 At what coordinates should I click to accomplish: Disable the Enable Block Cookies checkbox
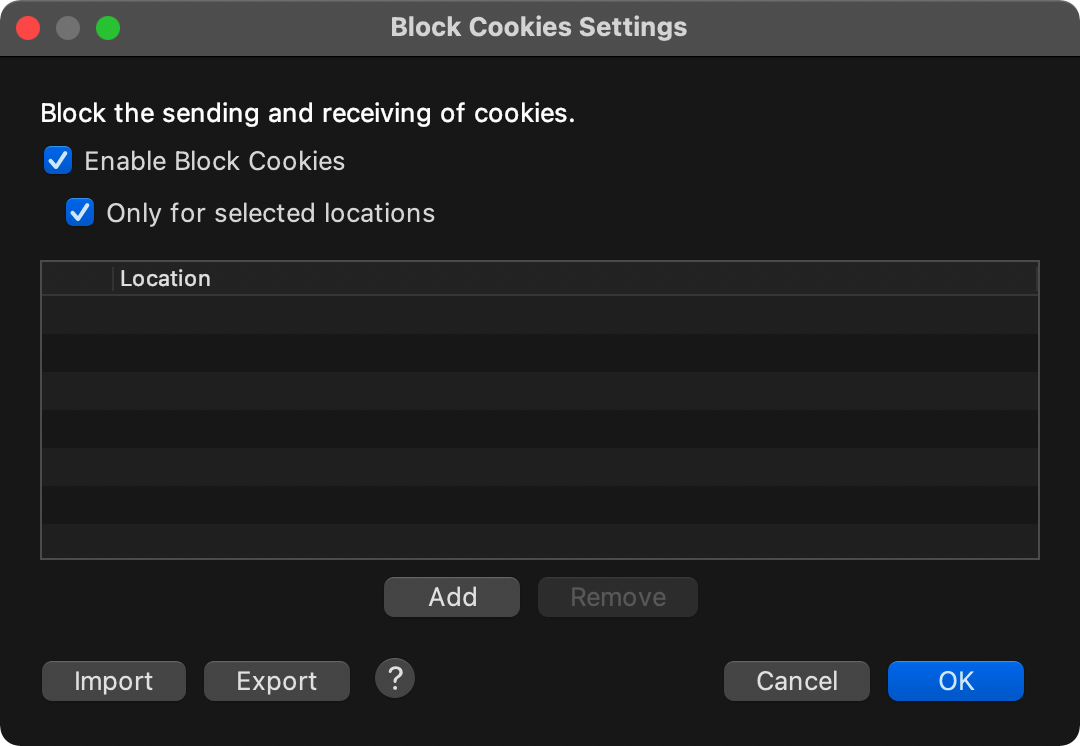[58, 161]
